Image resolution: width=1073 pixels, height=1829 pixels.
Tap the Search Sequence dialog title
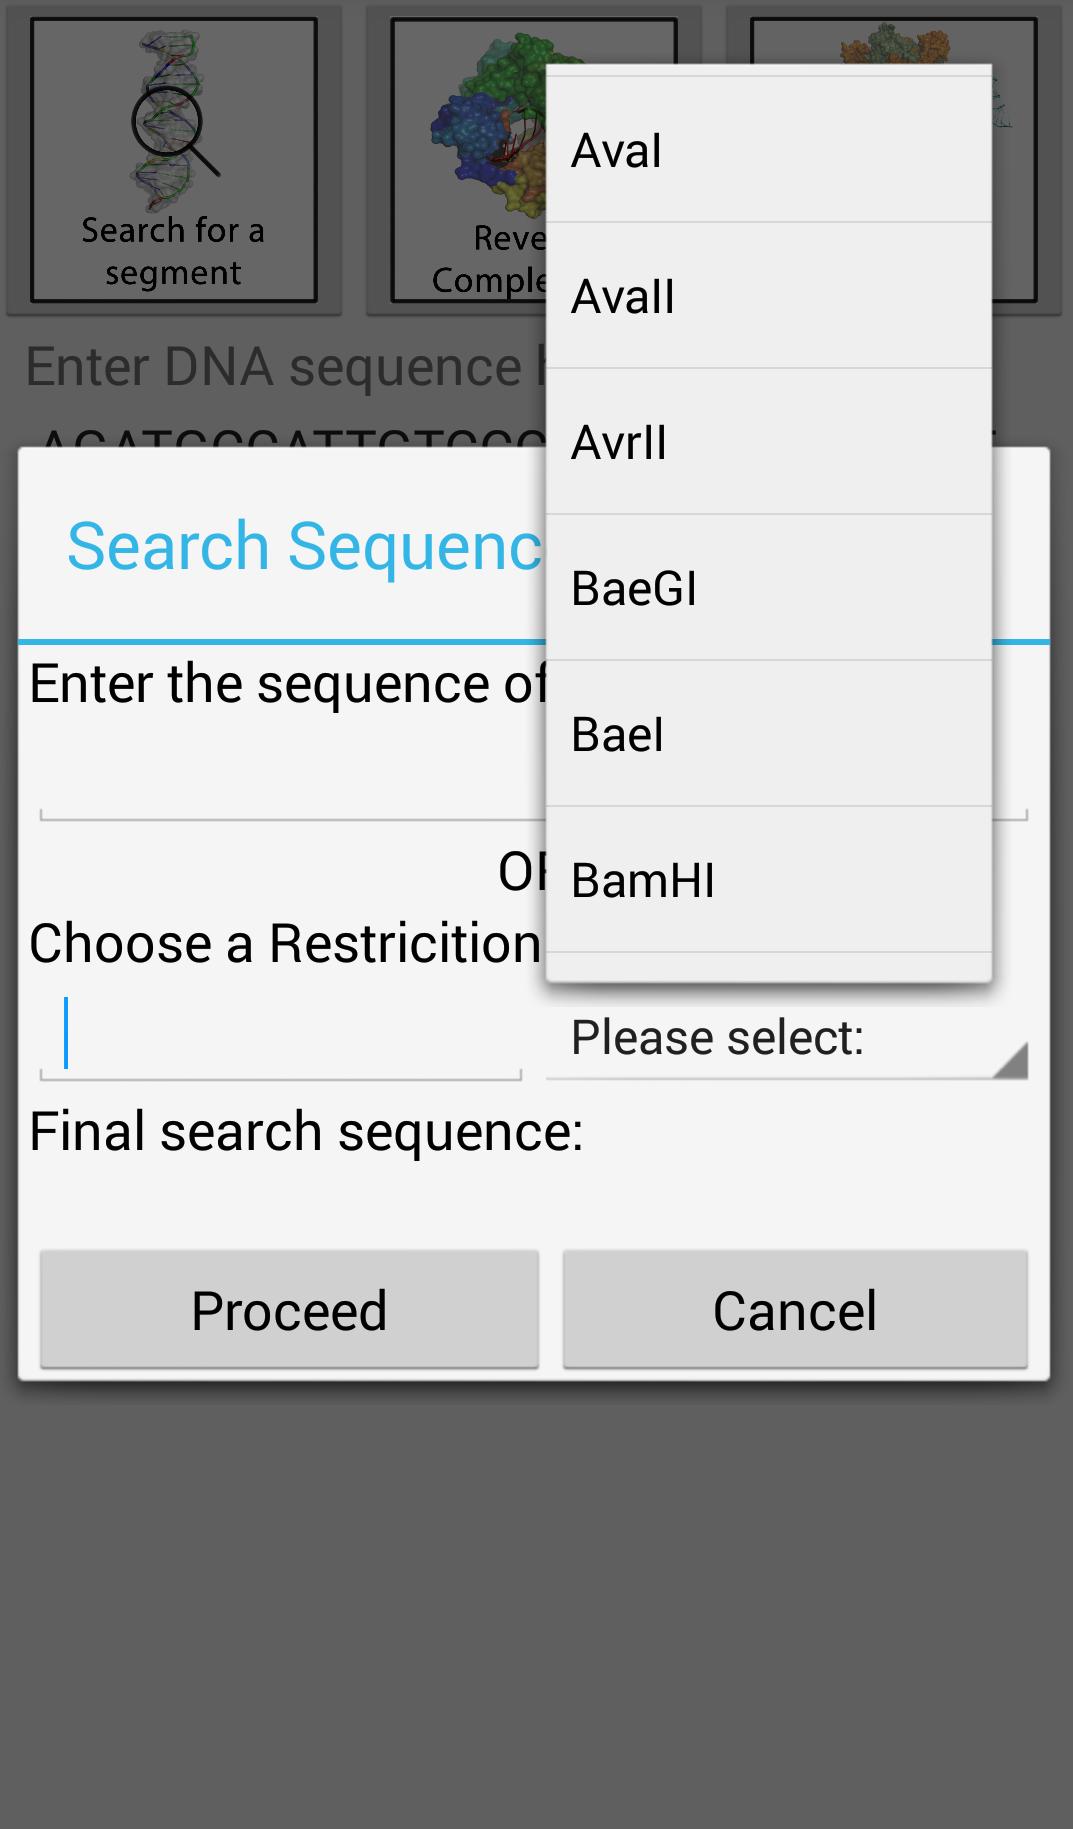pos(305,547)
